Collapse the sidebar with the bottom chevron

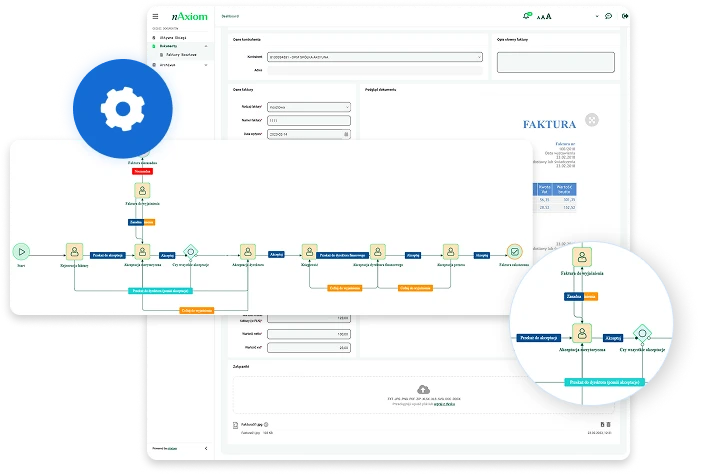205,448
